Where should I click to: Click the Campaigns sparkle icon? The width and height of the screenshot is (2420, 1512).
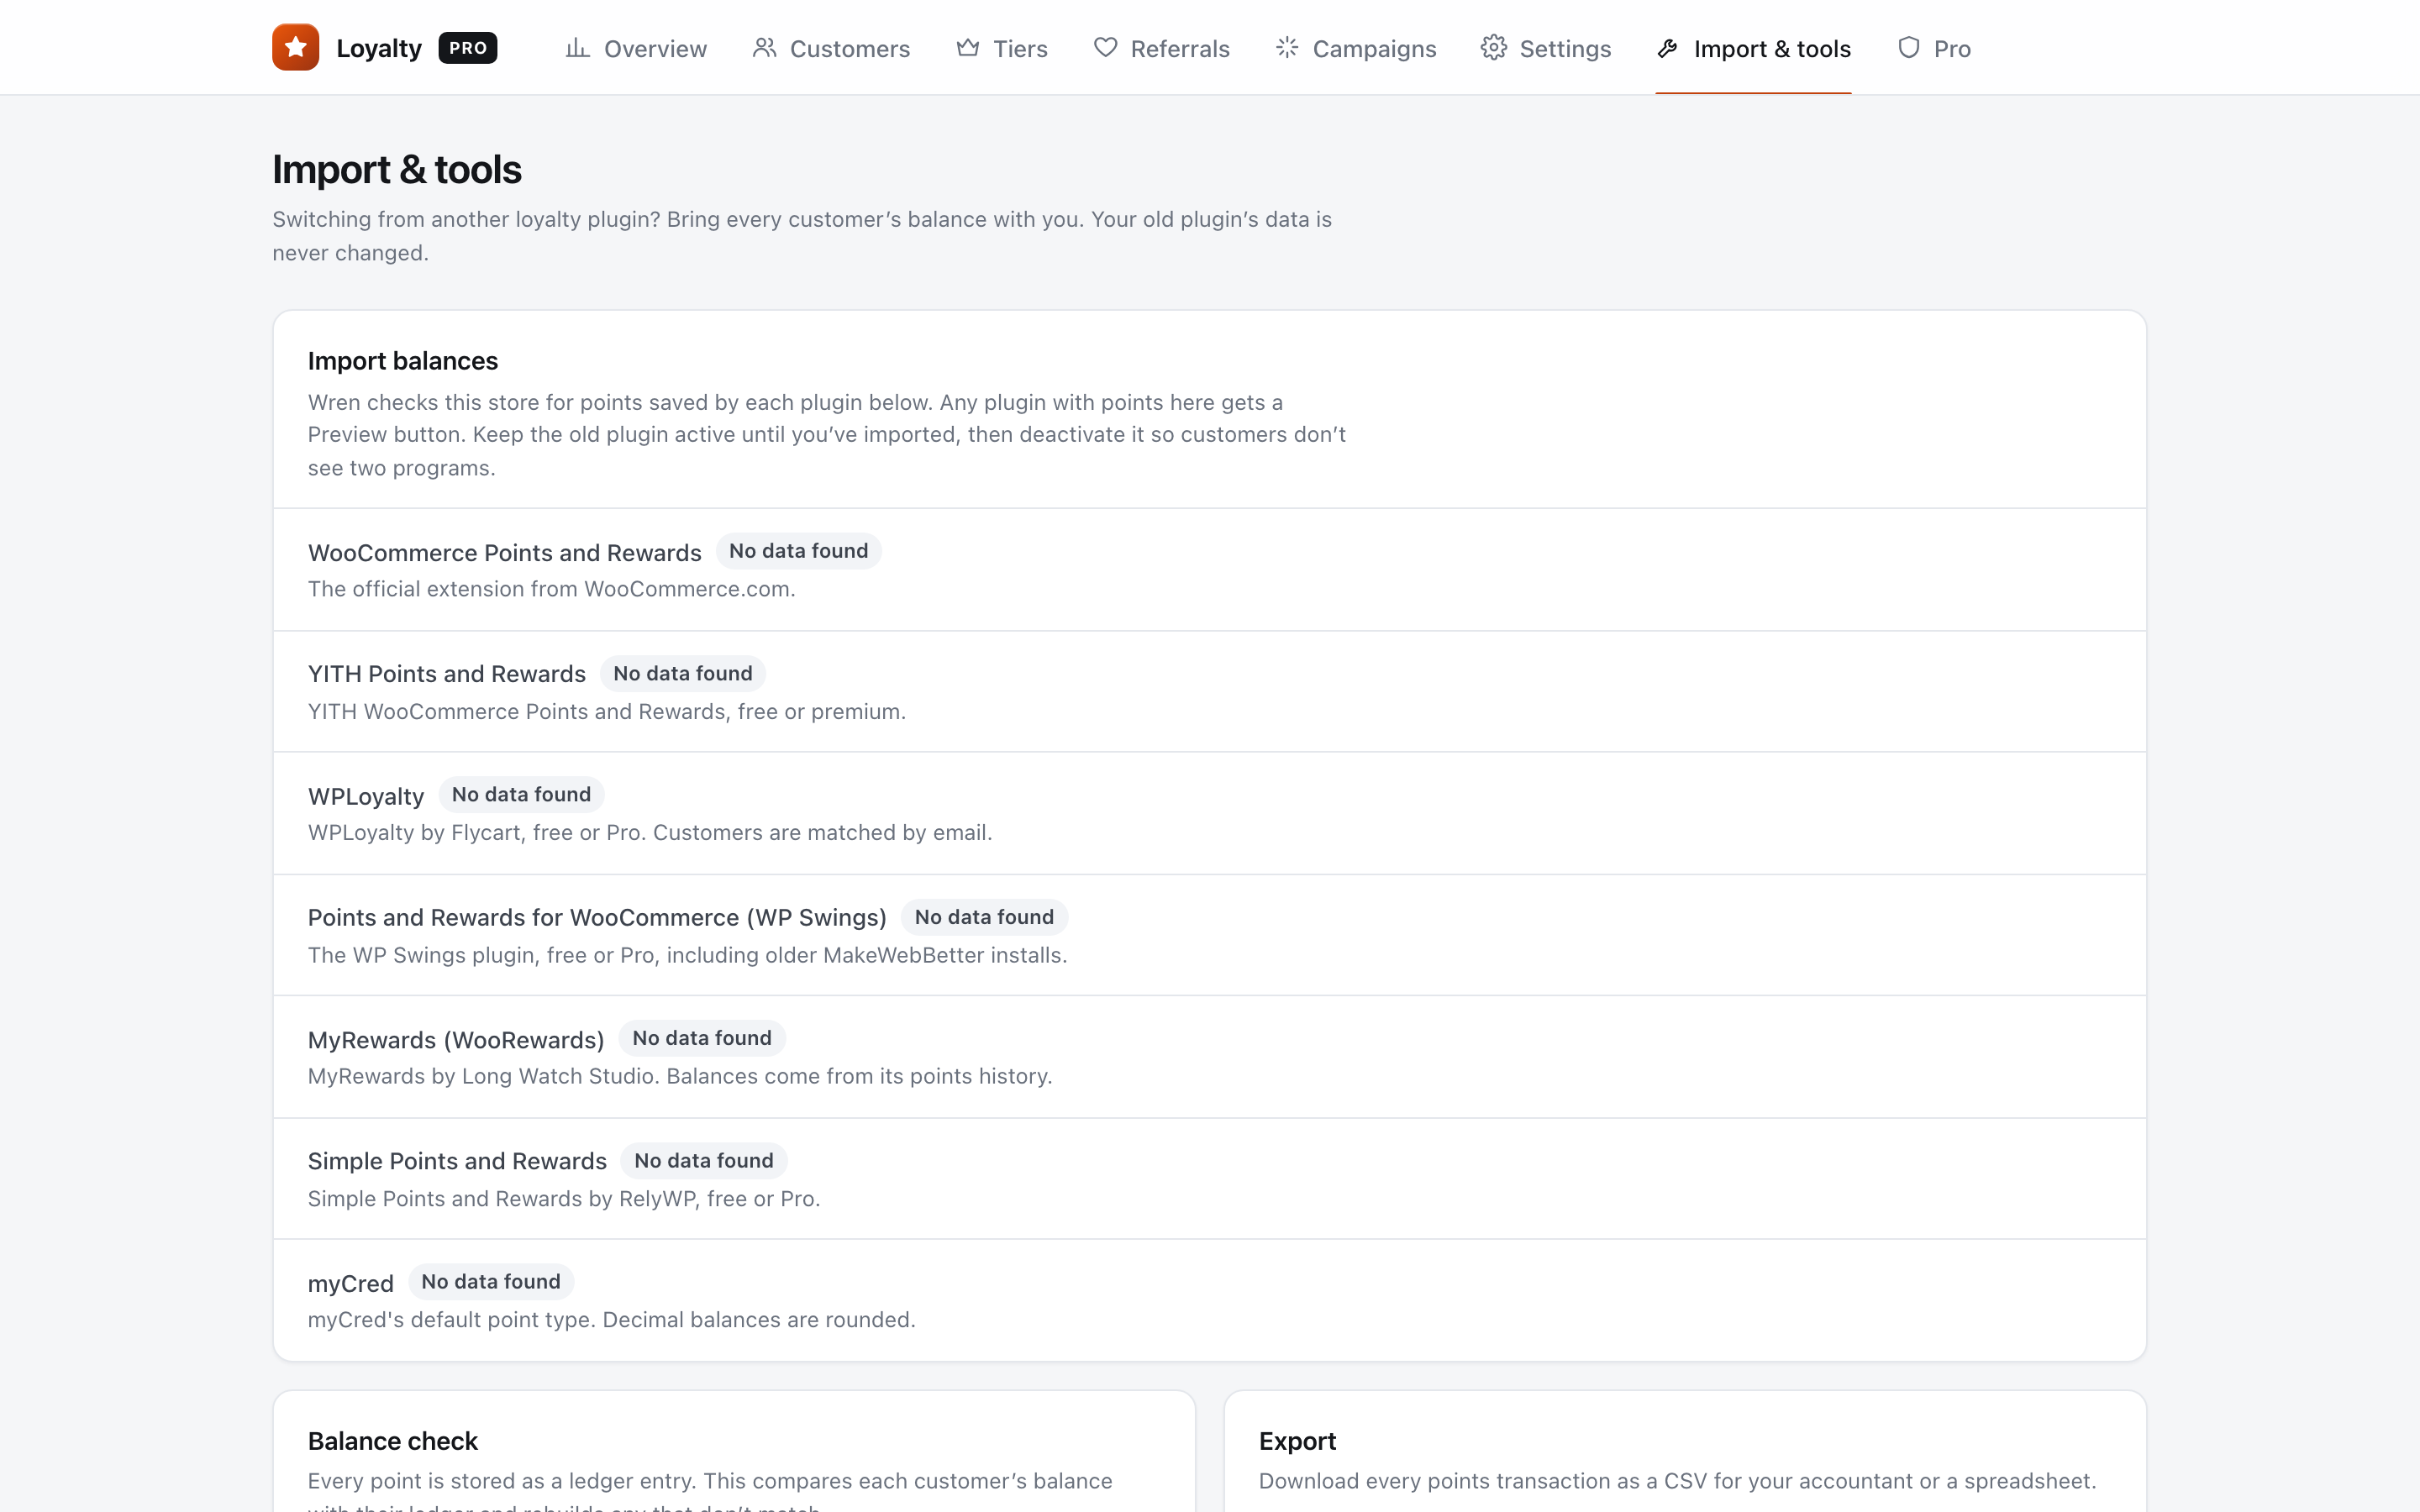tap(1287, 48)
